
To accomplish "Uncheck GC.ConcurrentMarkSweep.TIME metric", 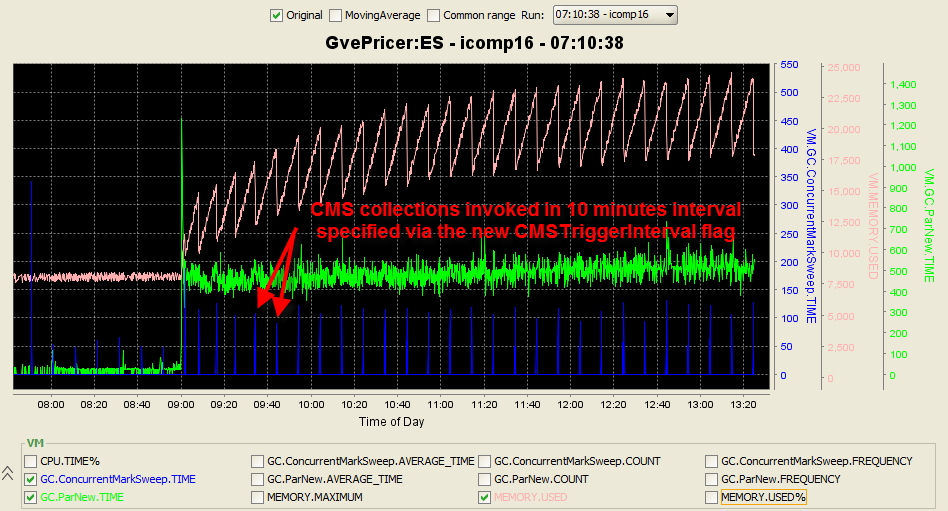I will pos(31,479).
